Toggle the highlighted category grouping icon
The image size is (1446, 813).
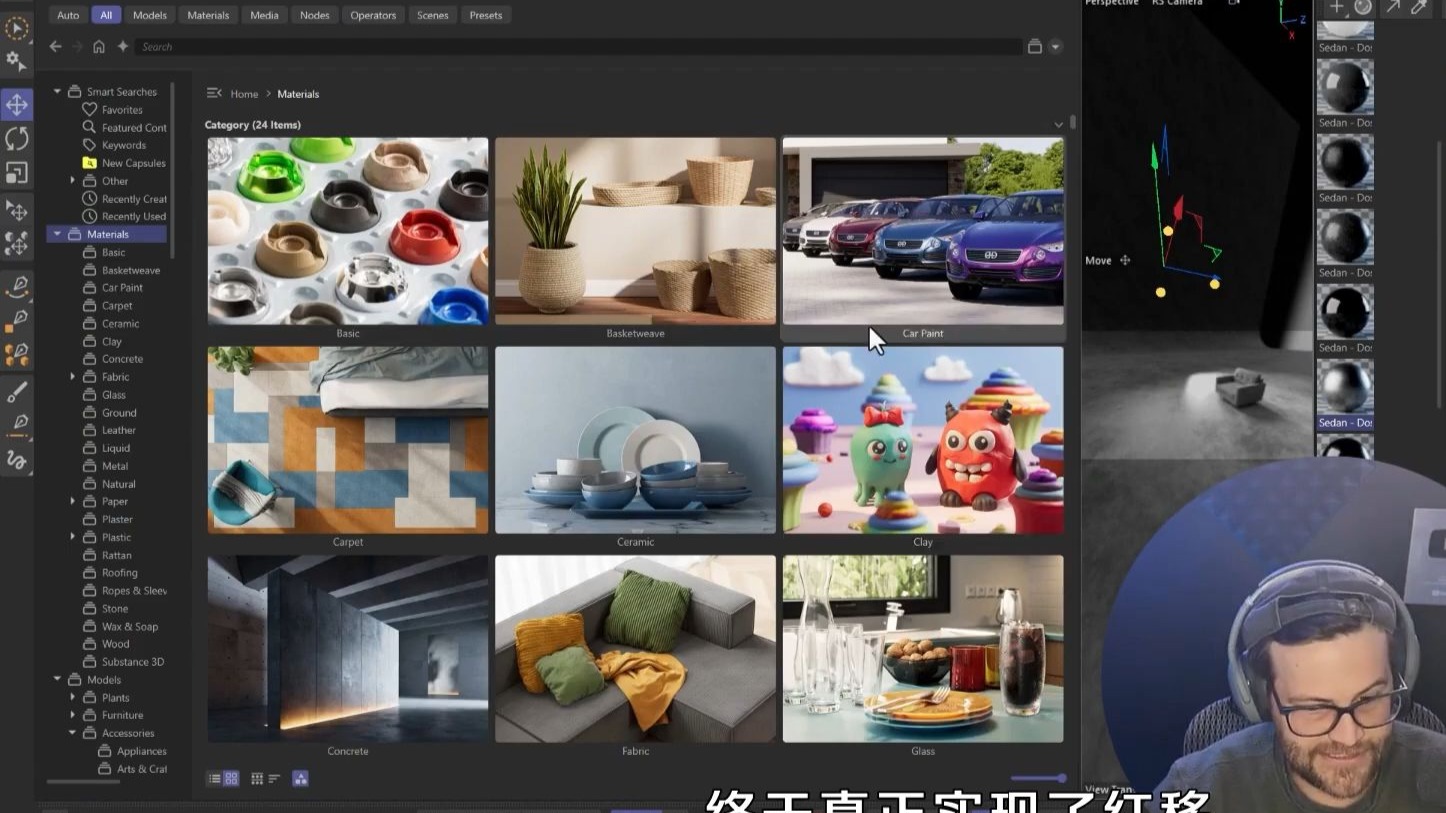(300, 778)
